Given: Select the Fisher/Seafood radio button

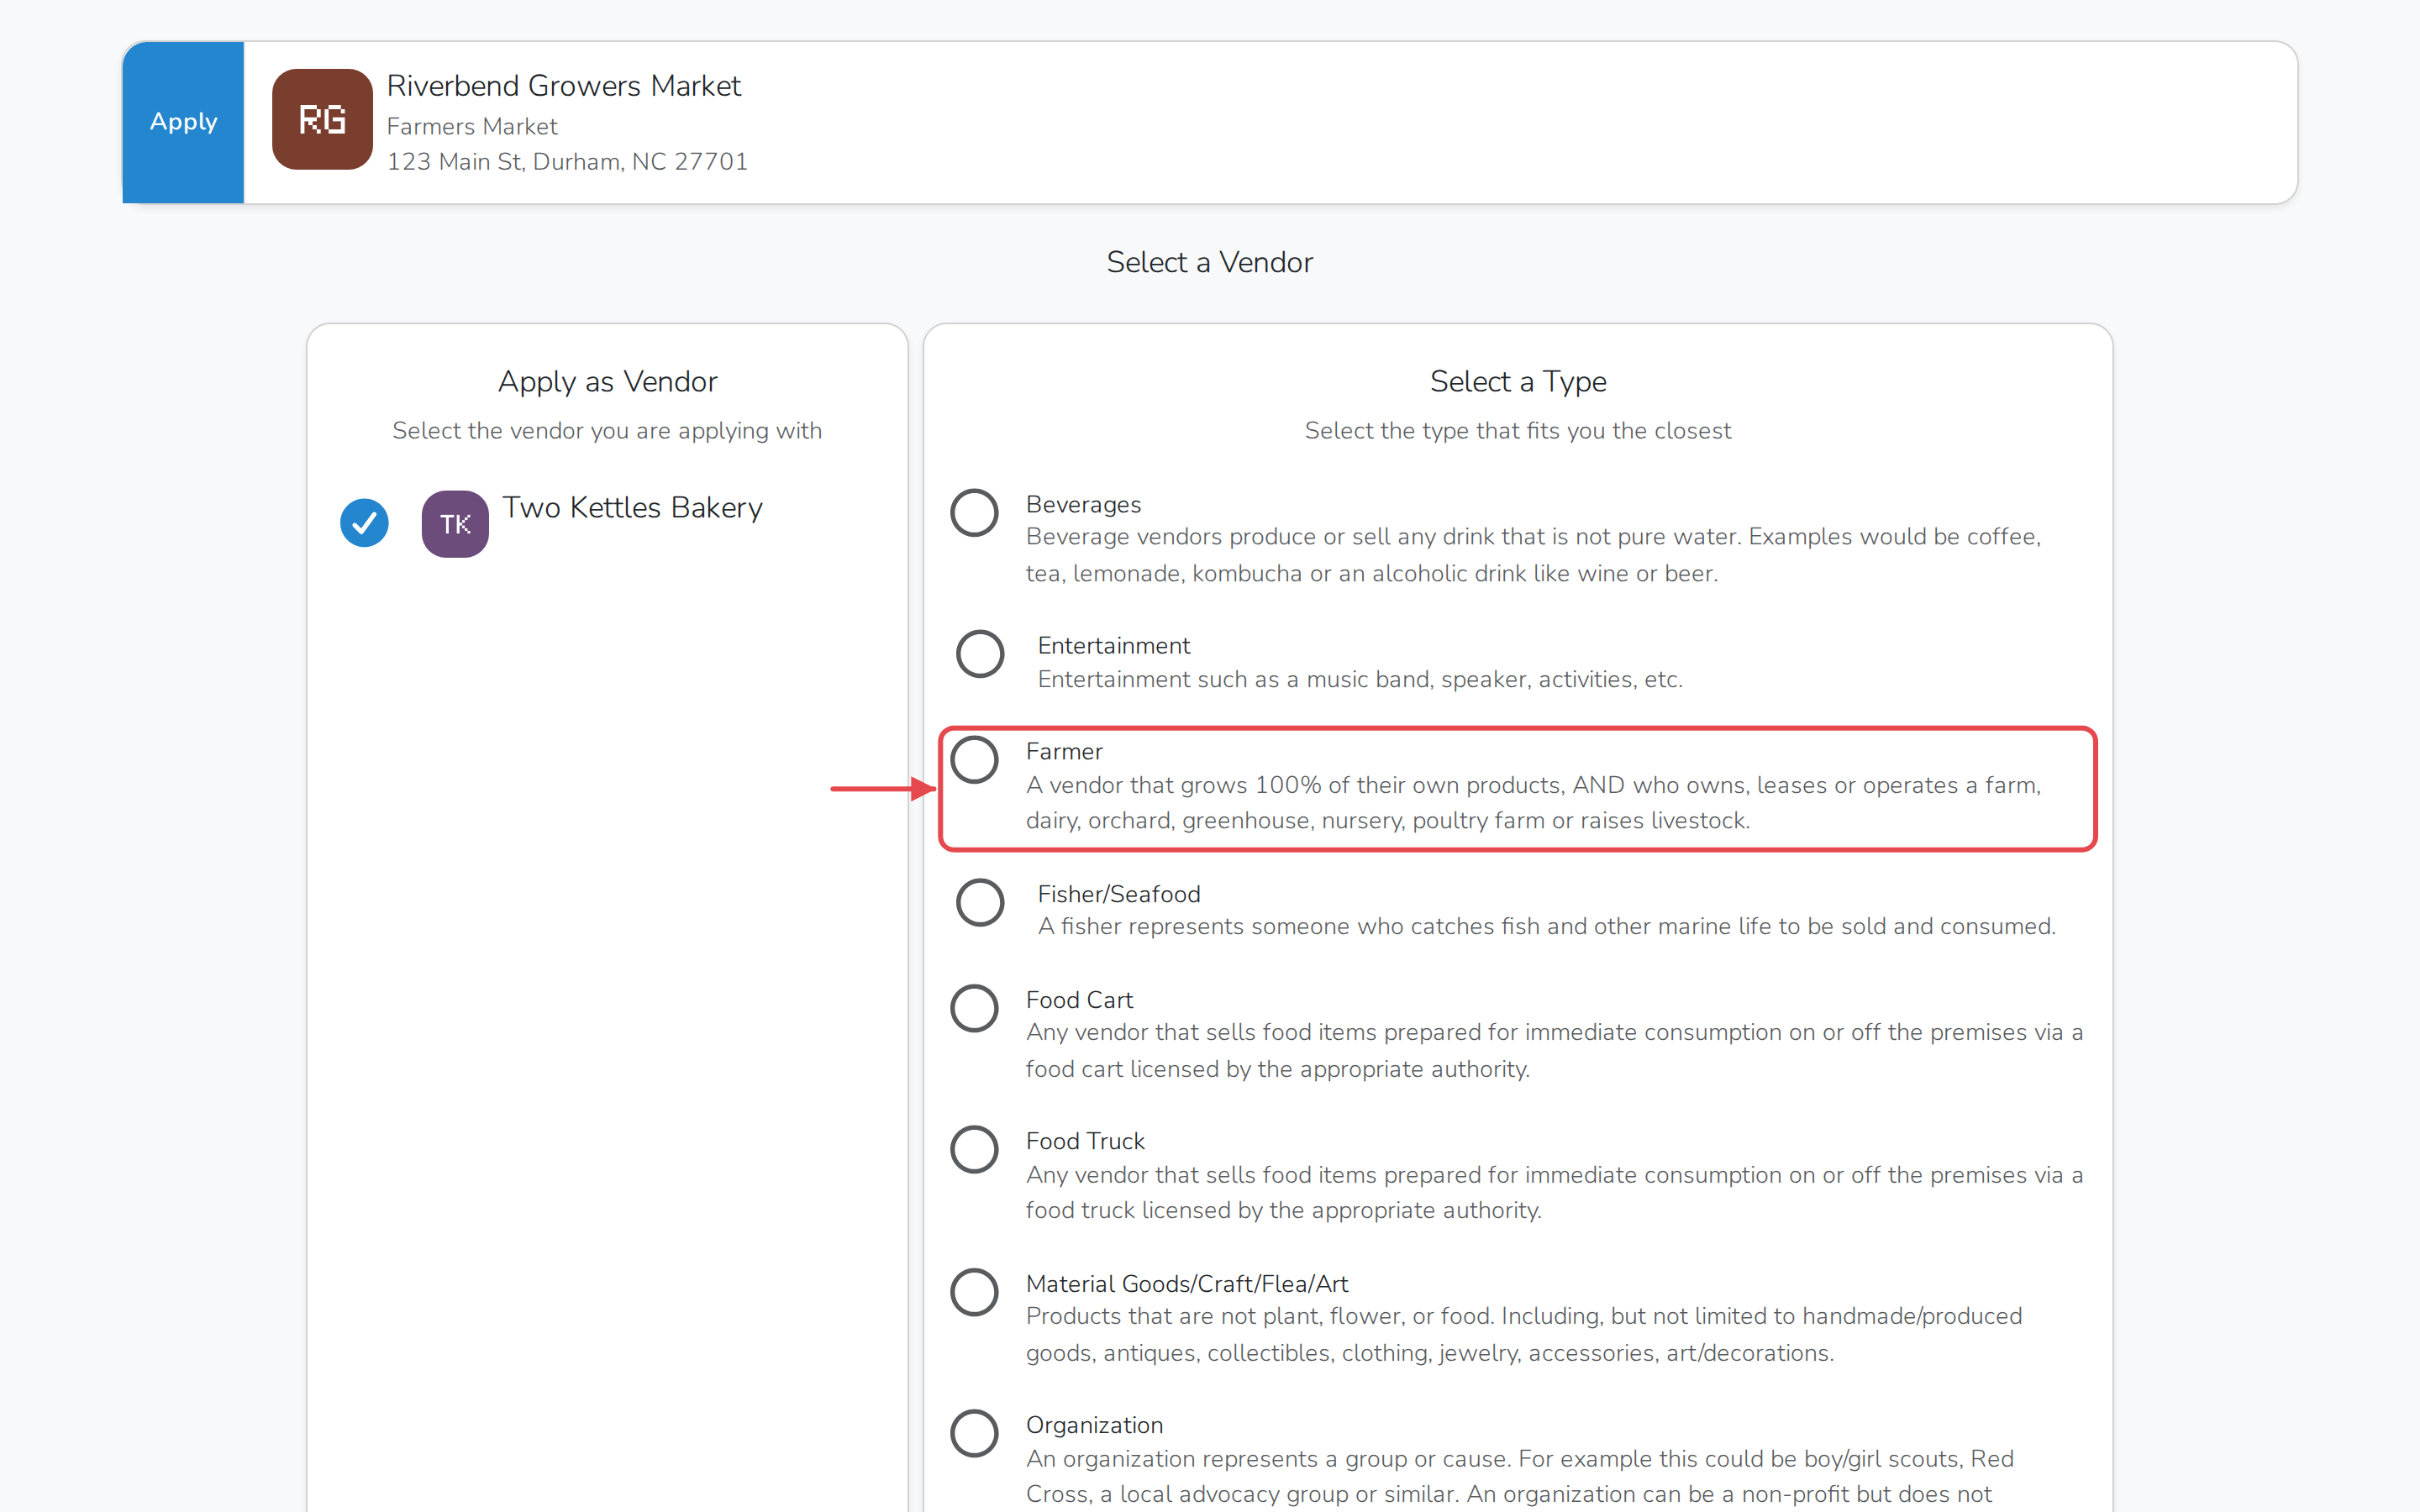Looking at the screenshot, I should [980, 902].
